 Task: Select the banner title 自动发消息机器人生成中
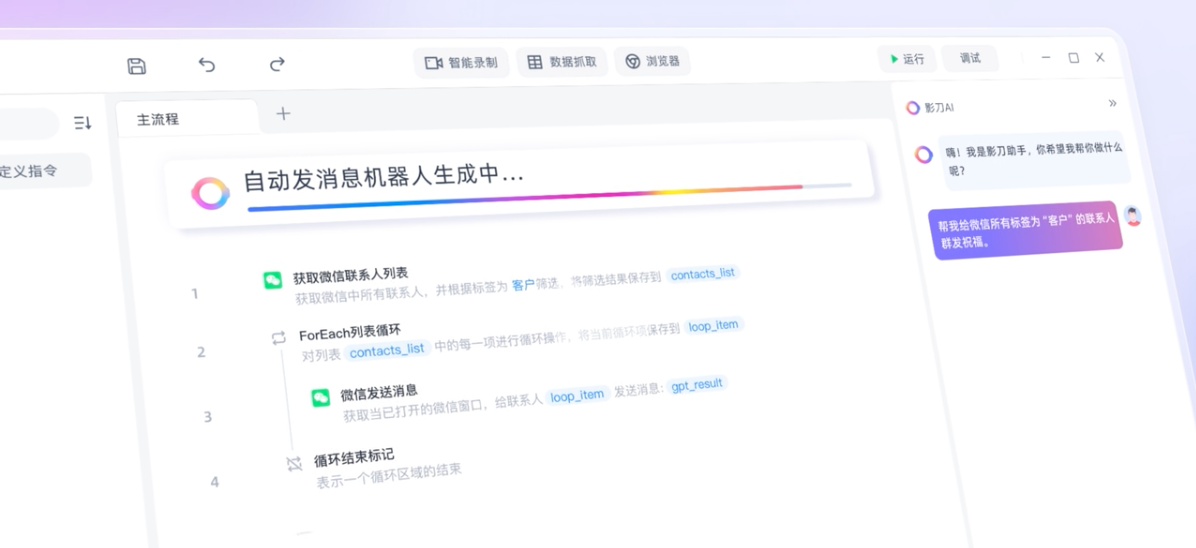coord(384,178)
